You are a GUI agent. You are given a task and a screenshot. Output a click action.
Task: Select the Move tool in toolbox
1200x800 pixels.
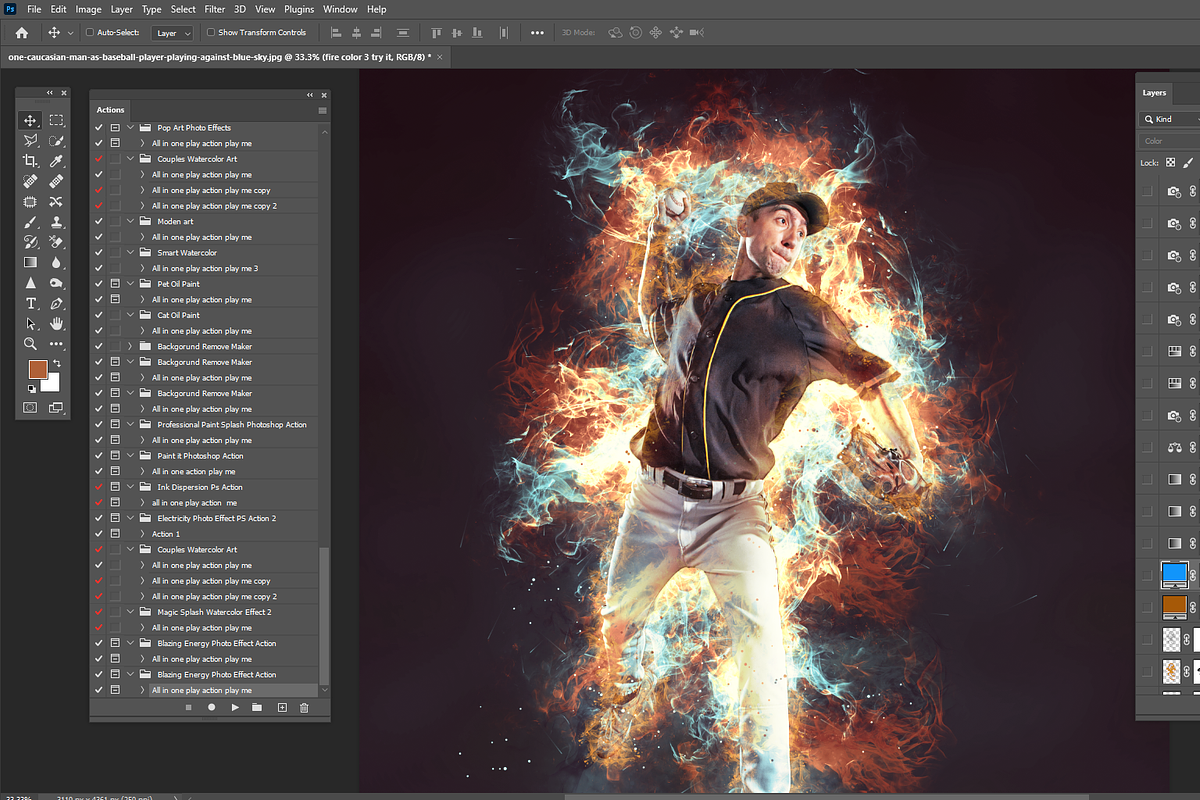(30, 120)
